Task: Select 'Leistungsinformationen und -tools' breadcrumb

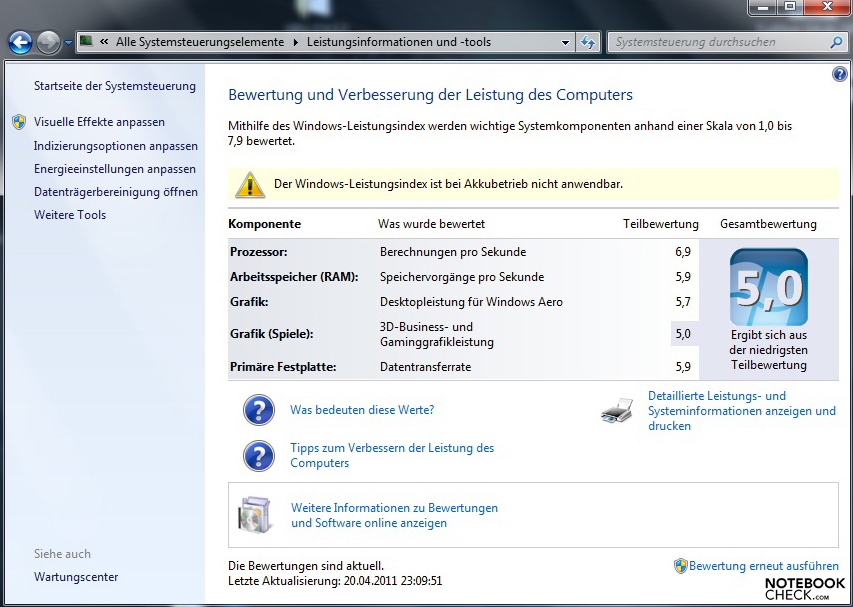Action: 399,42
